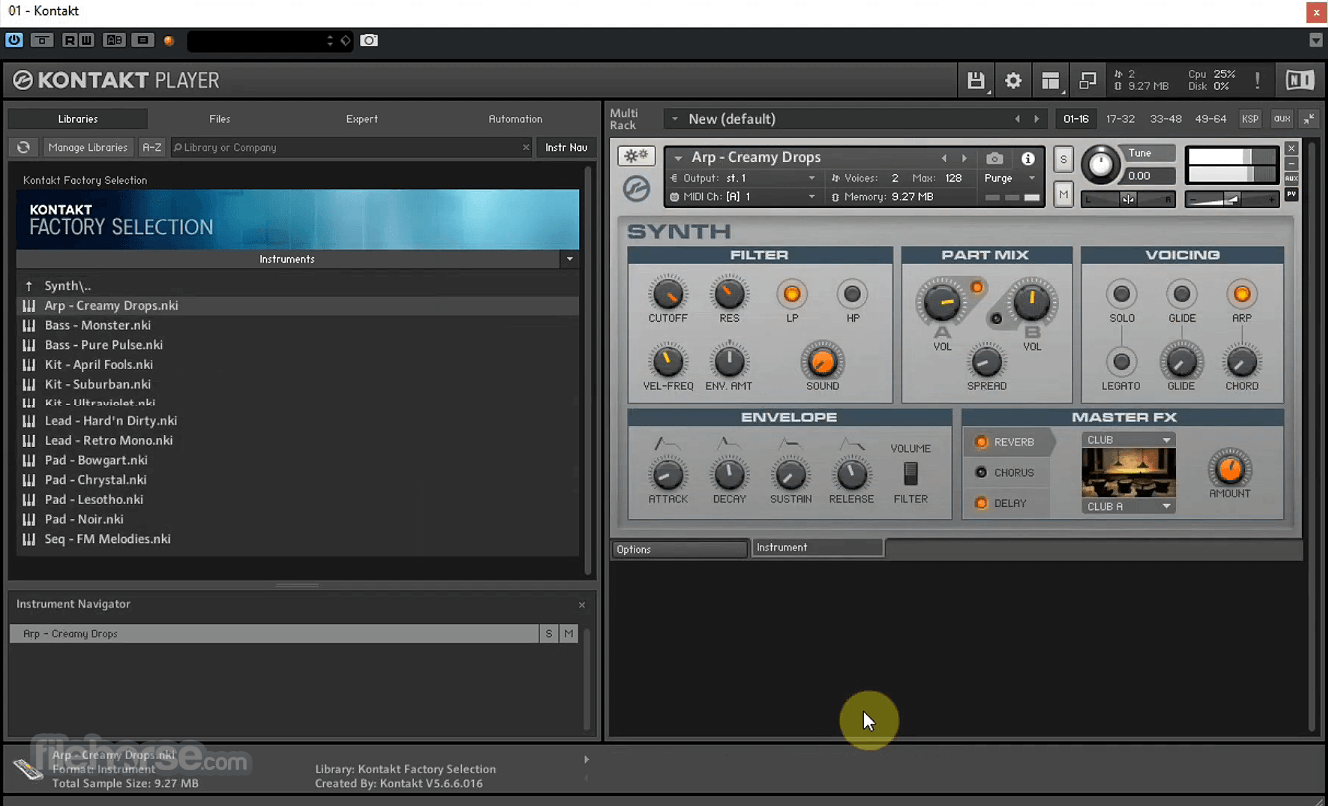The height and width of the screenshot is (806, 1328).
Task: Select previous instrument with left arrow
Action: (x=944, y=158)
